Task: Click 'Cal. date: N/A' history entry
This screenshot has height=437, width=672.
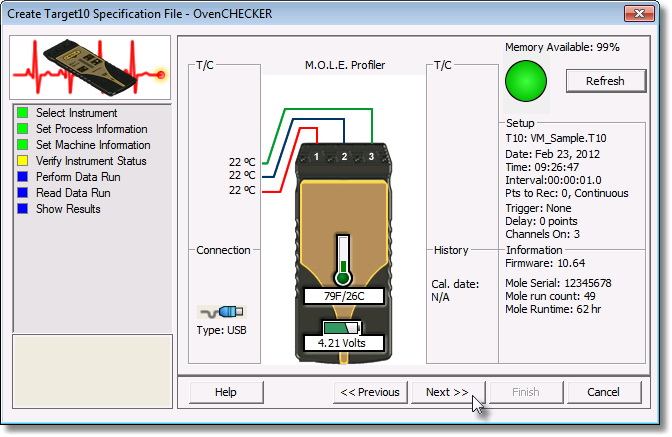Action: click(455, 290)
